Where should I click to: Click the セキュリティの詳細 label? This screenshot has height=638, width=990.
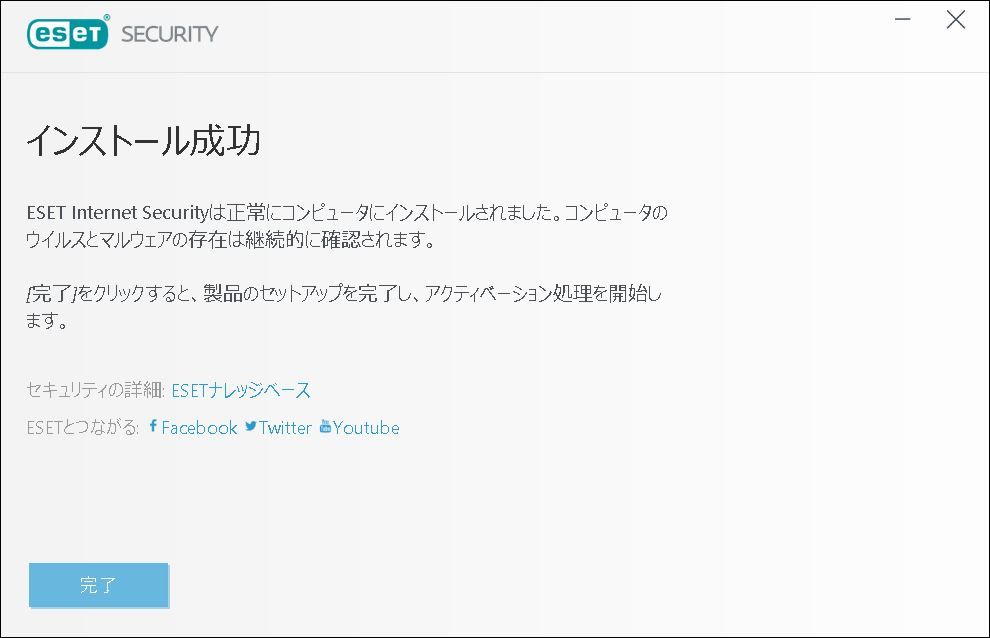point(95,390)
